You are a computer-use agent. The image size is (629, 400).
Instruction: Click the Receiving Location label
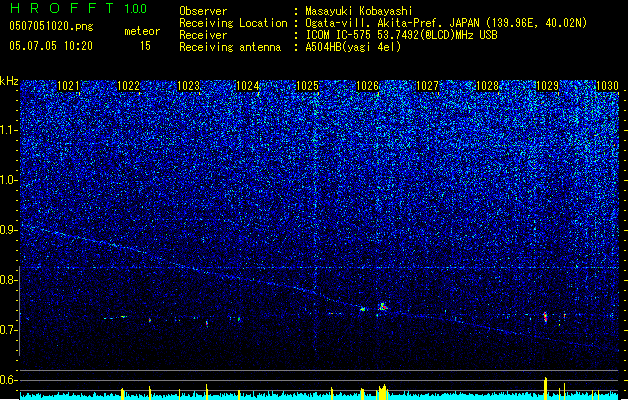tap(233, 23)
